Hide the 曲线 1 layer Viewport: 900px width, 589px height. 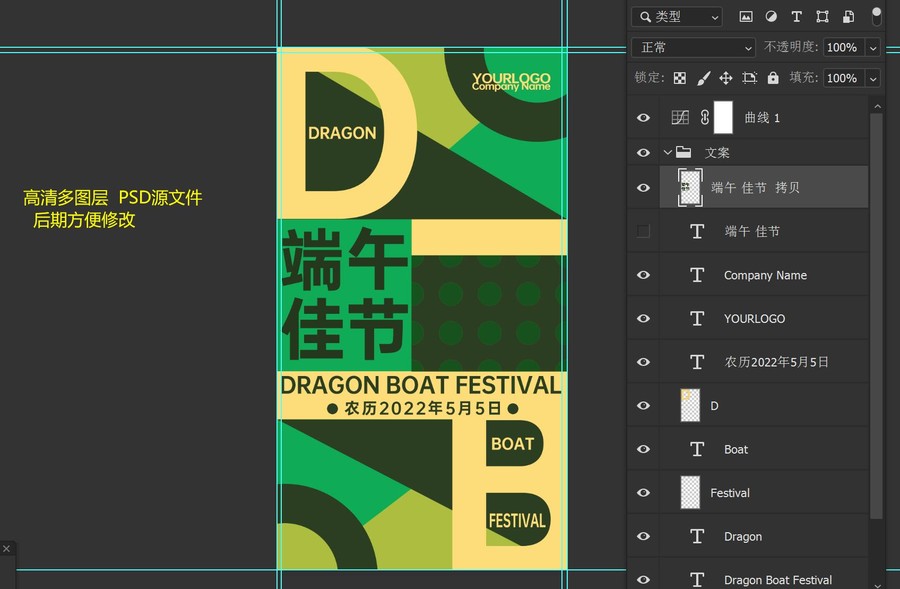coord(643,118)
